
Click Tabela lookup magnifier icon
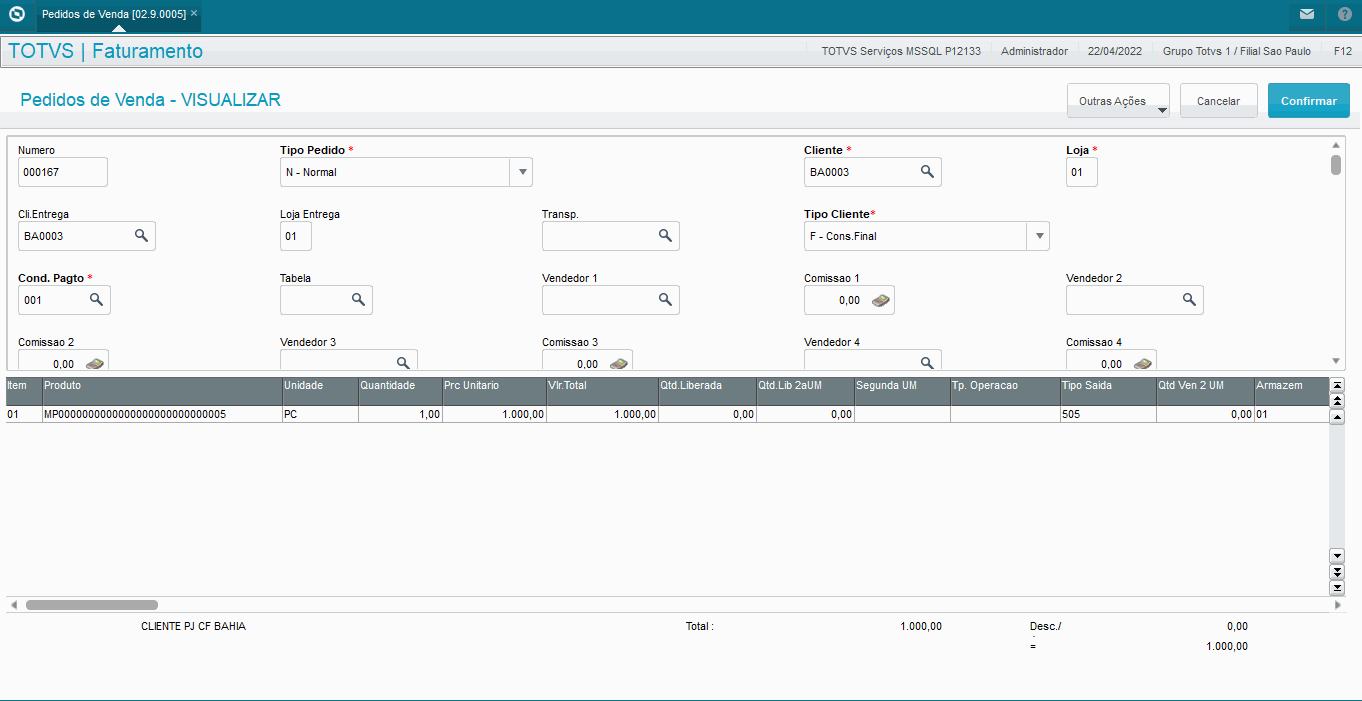(x=358, y=300)
